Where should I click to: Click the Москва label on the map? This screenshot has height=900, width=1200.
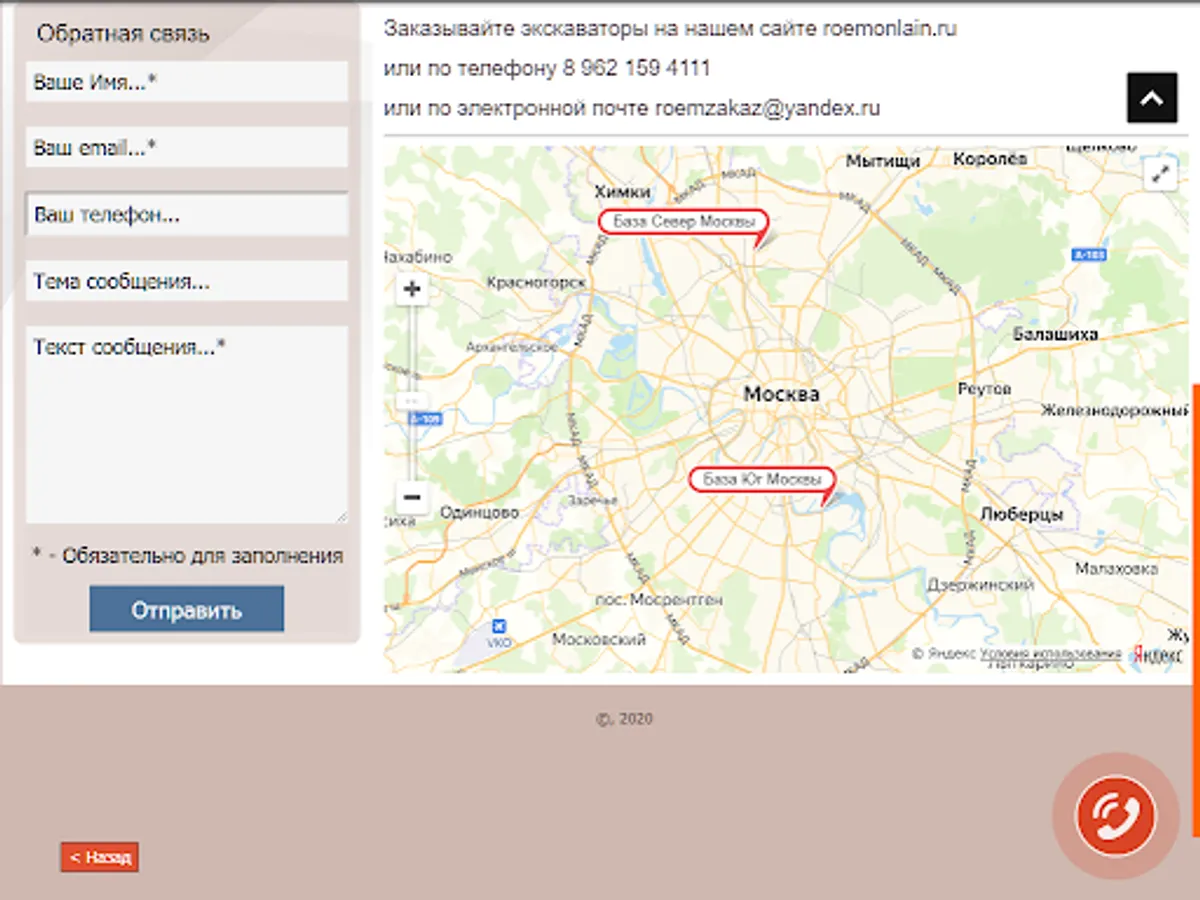[x=781, y=394]
